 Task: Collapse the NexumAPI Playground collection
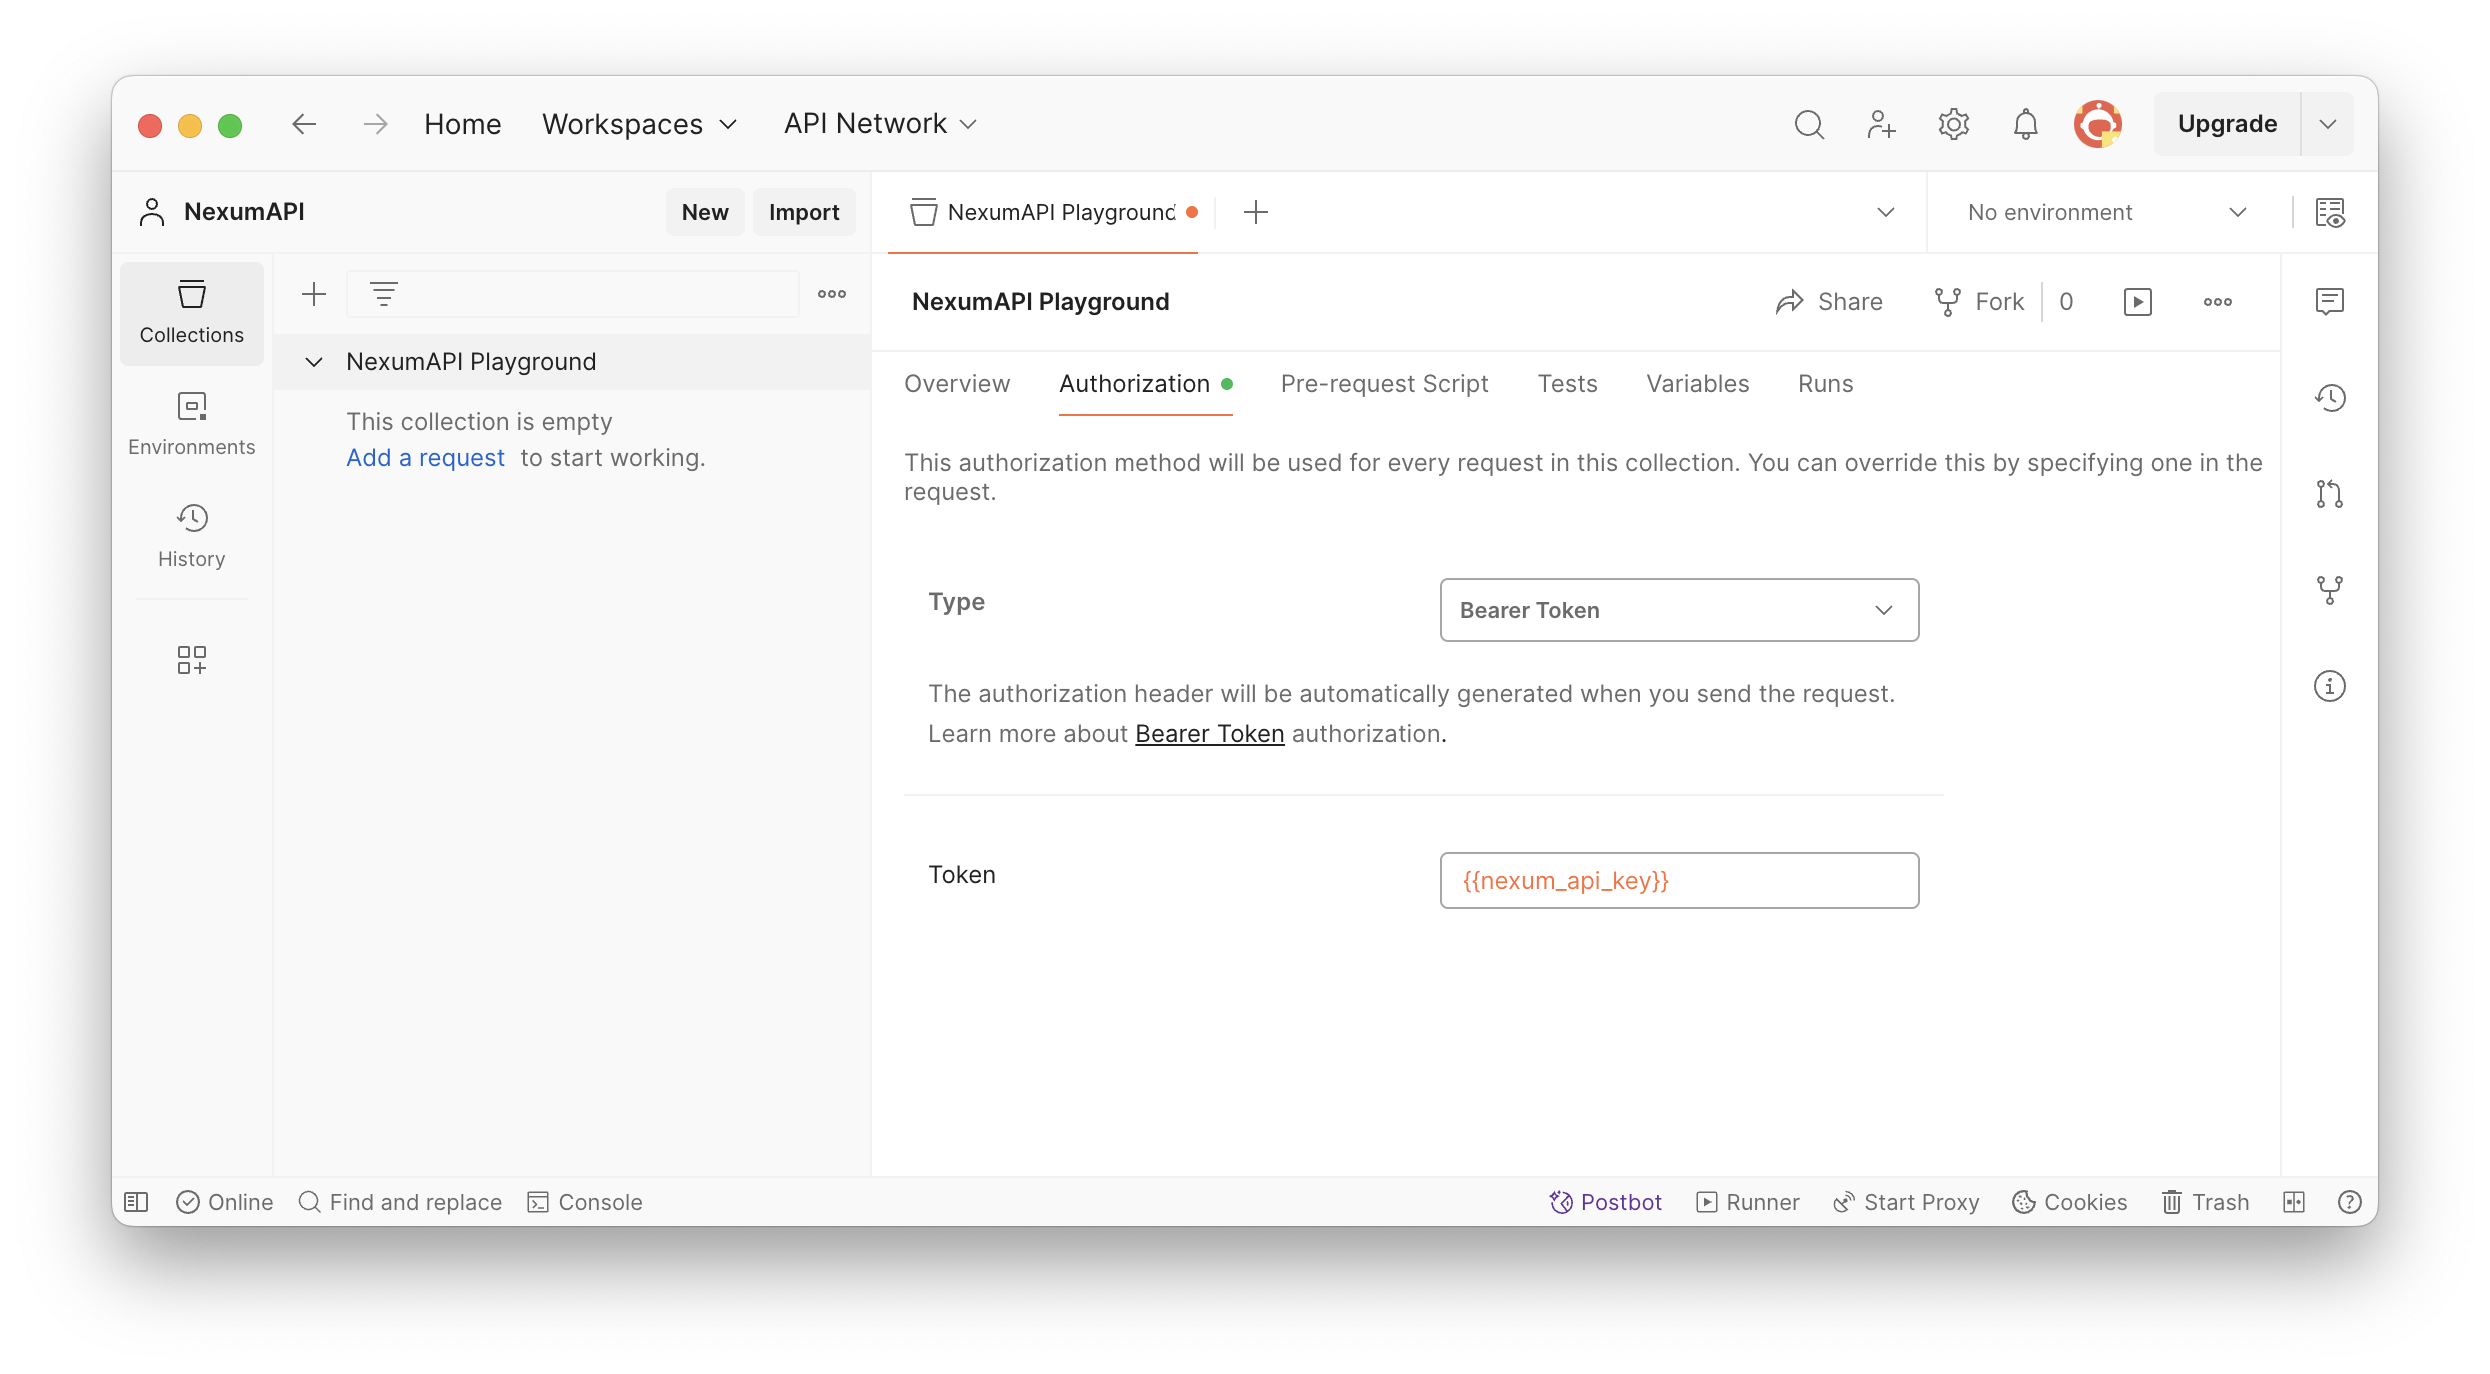(x=314, y=362)
